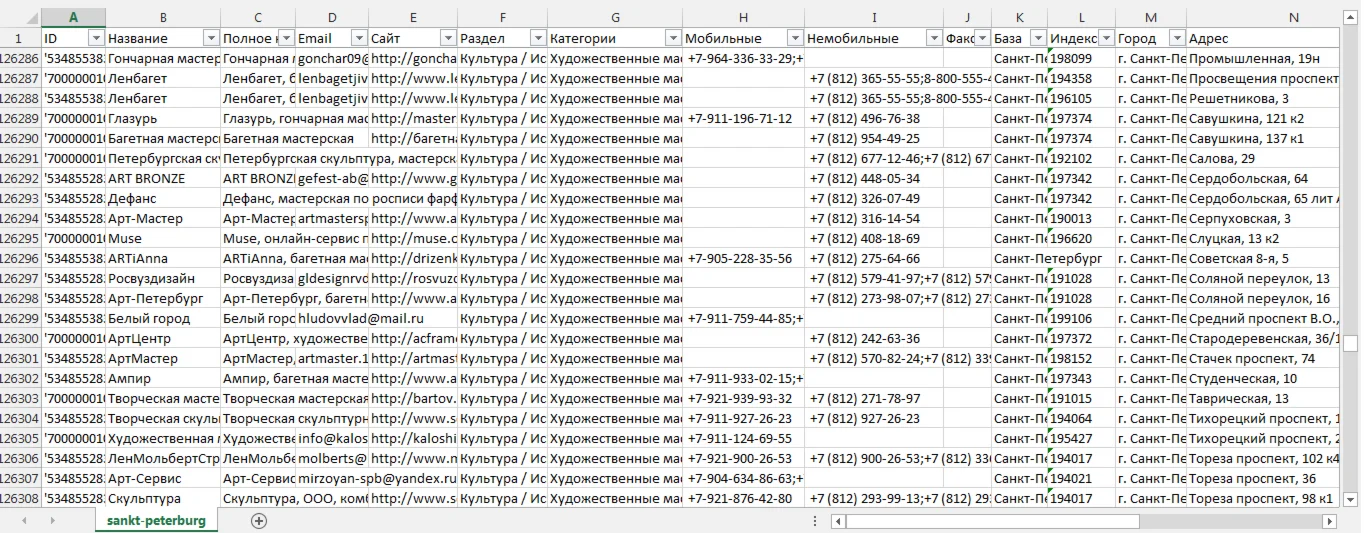This screenshot has width=1366, height=533.
Task: Click the vertical scrollbar thumb
Action: tap(1350, 343)
